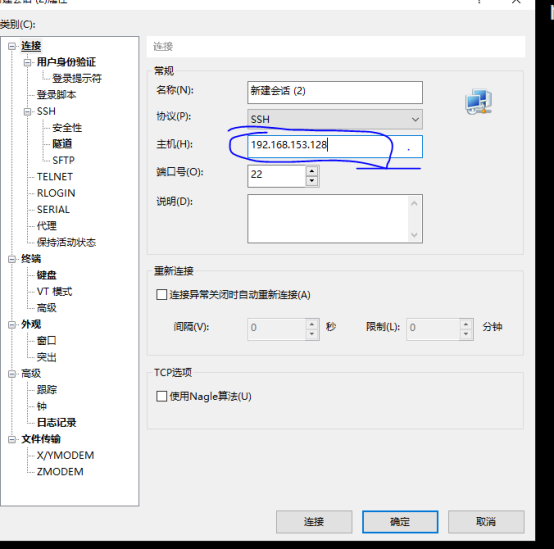Collapse the 连接 tree node
Image resolution: width=554 pixels, height=549 pixels.
pos(12,46)
